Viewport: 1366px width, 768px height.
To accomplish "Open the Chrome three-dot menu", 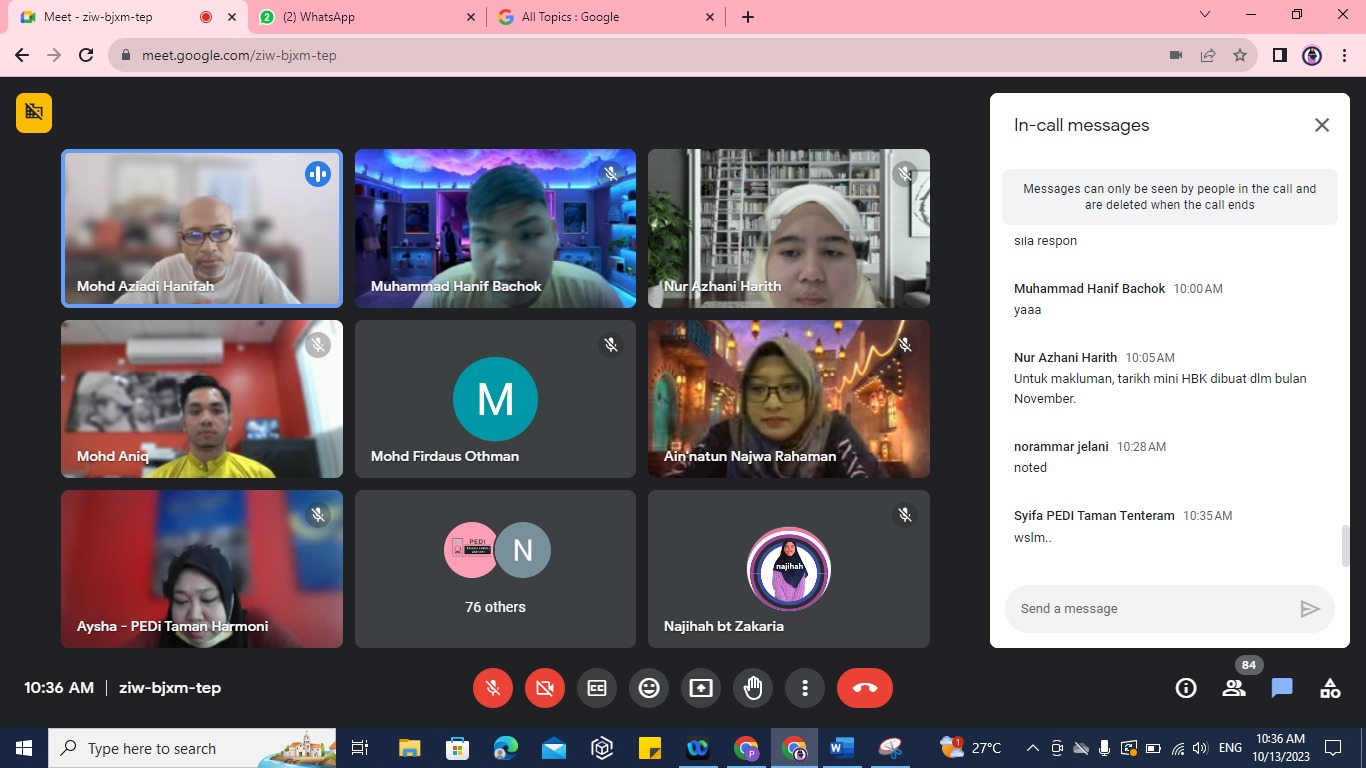I will [1344, 56].
